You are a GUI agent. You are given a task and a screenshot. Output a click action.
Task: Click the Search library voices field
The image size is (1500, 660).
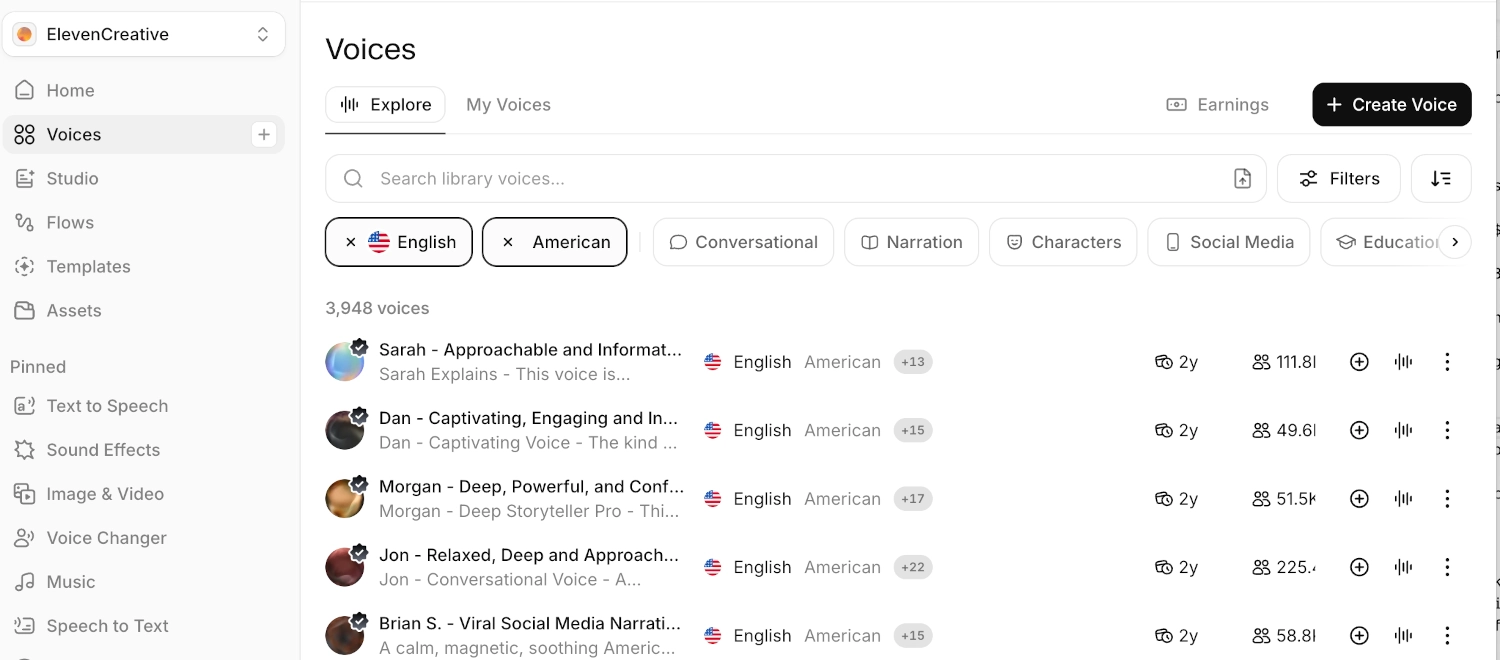click(796, 179)
